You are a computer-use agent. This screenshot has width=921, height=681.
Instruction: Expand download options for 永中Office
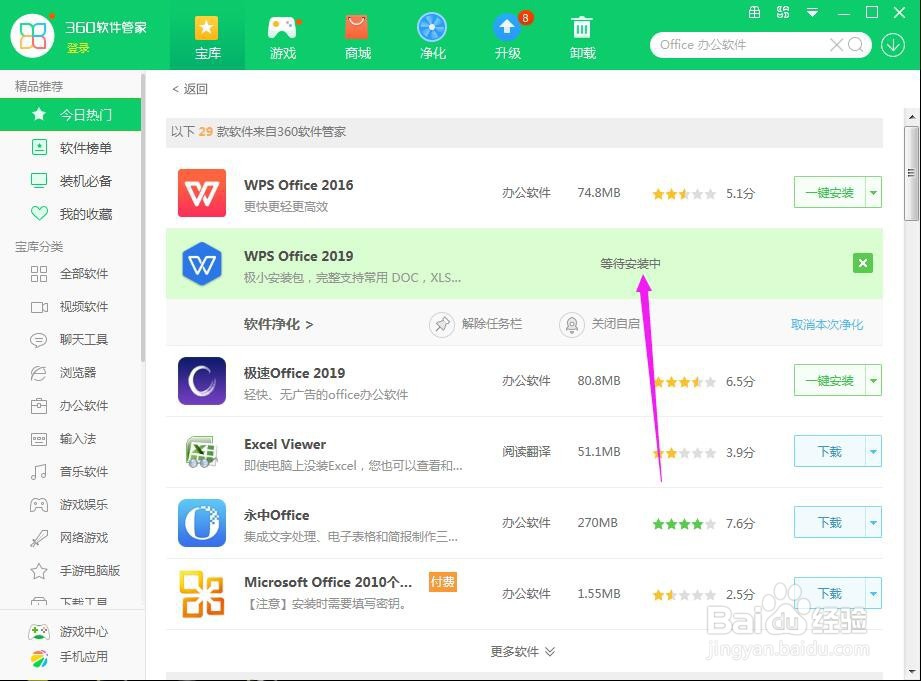coord(873,522)
